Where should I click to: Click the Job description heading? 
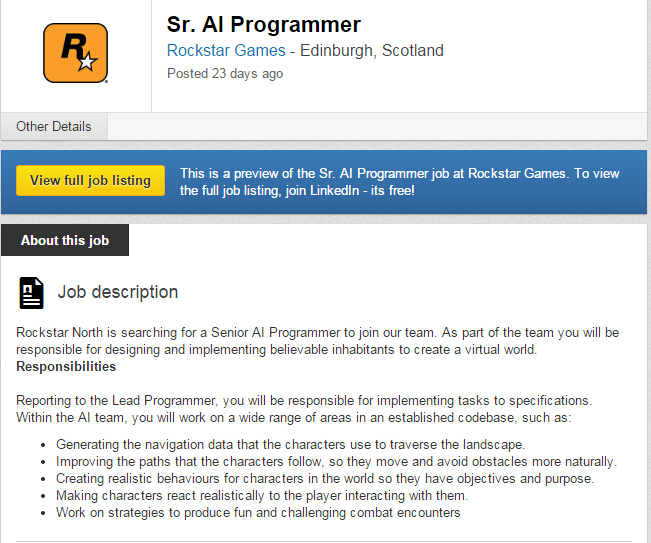pos(118,292)
